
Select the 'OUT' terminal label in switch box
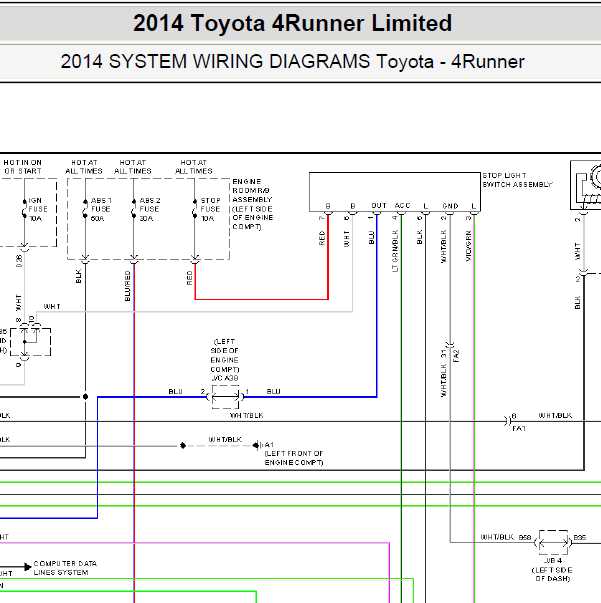379,206
